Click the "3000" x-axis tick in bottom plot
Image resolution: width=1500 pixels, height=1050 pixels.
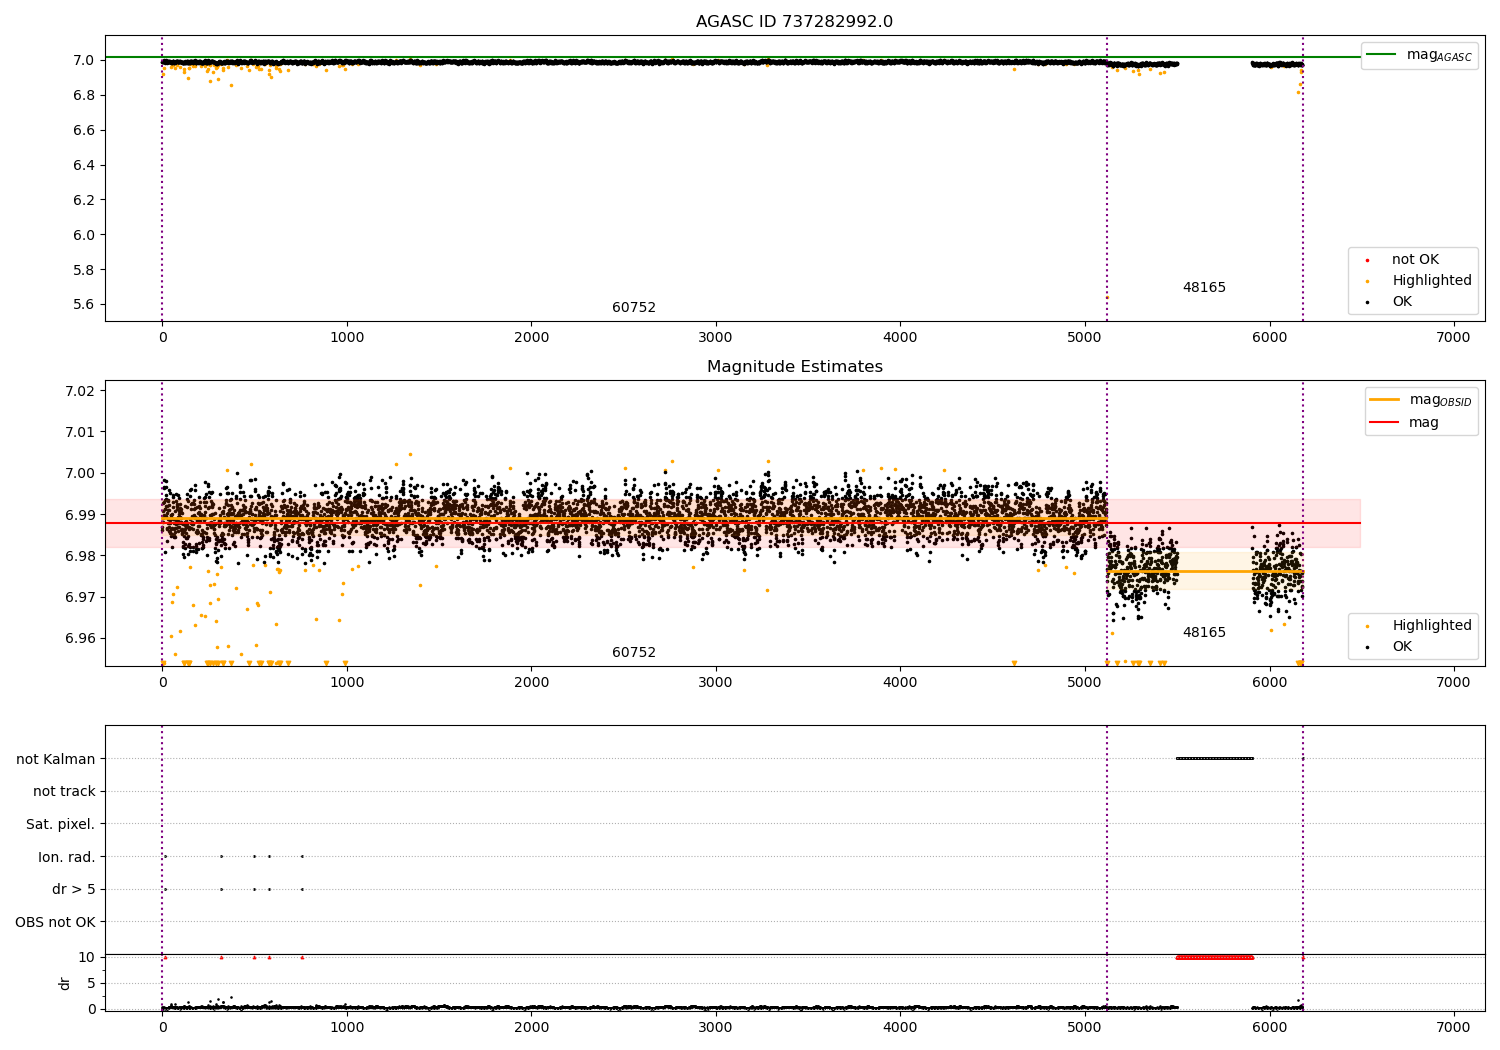[x=716, y=1028]
